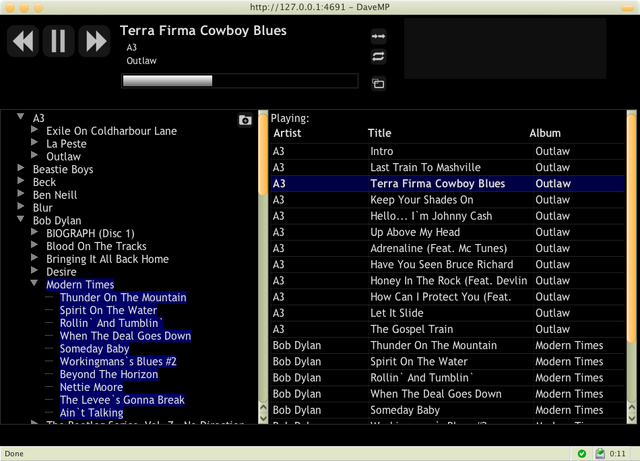Expand the Beastie Boys artist
This screenshot has width=640, height=461.
[21, 168]
